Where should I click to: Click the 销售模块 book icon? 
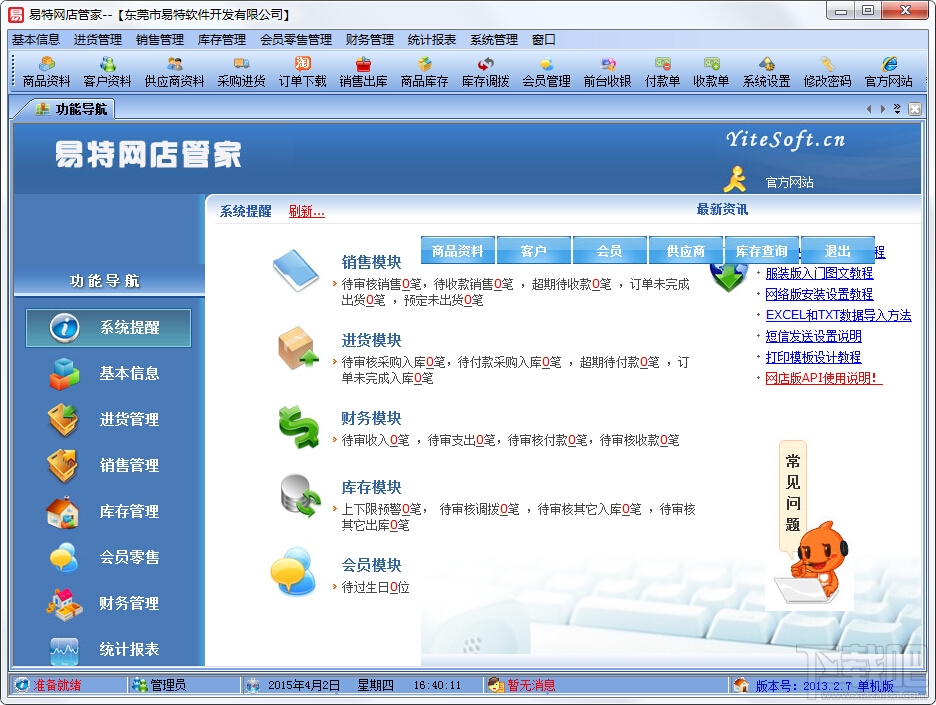(x=296, y=270)
